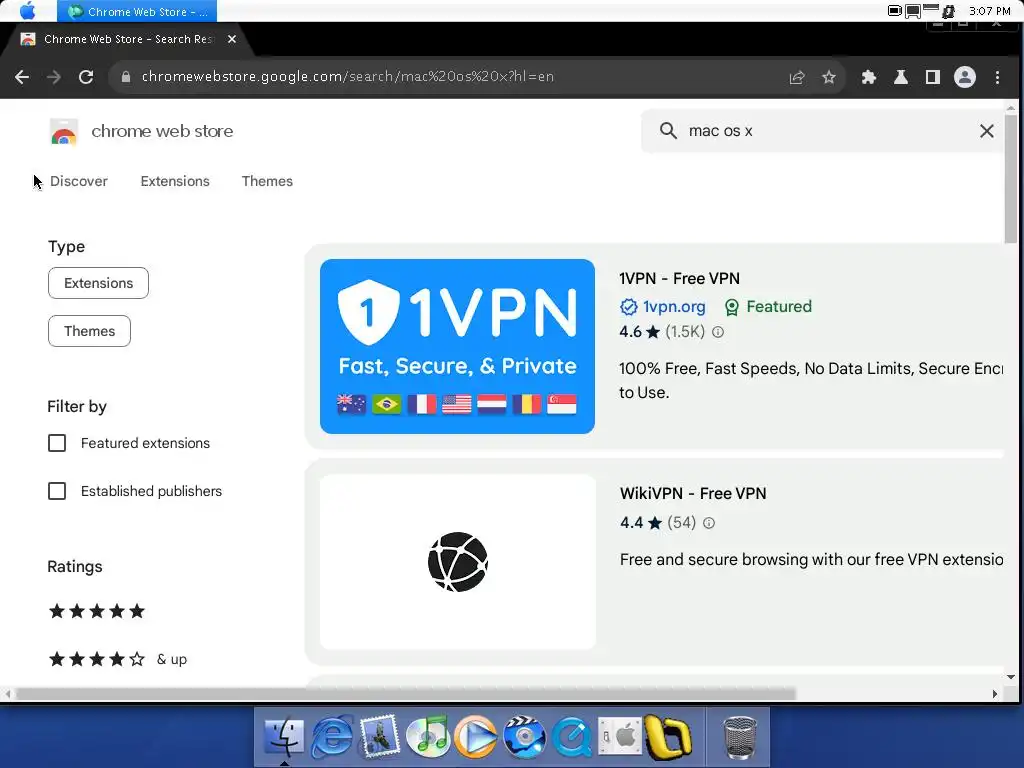
Task: Launch iMovie from the dock
Action: pyautogui.click(x=524, y=737)
